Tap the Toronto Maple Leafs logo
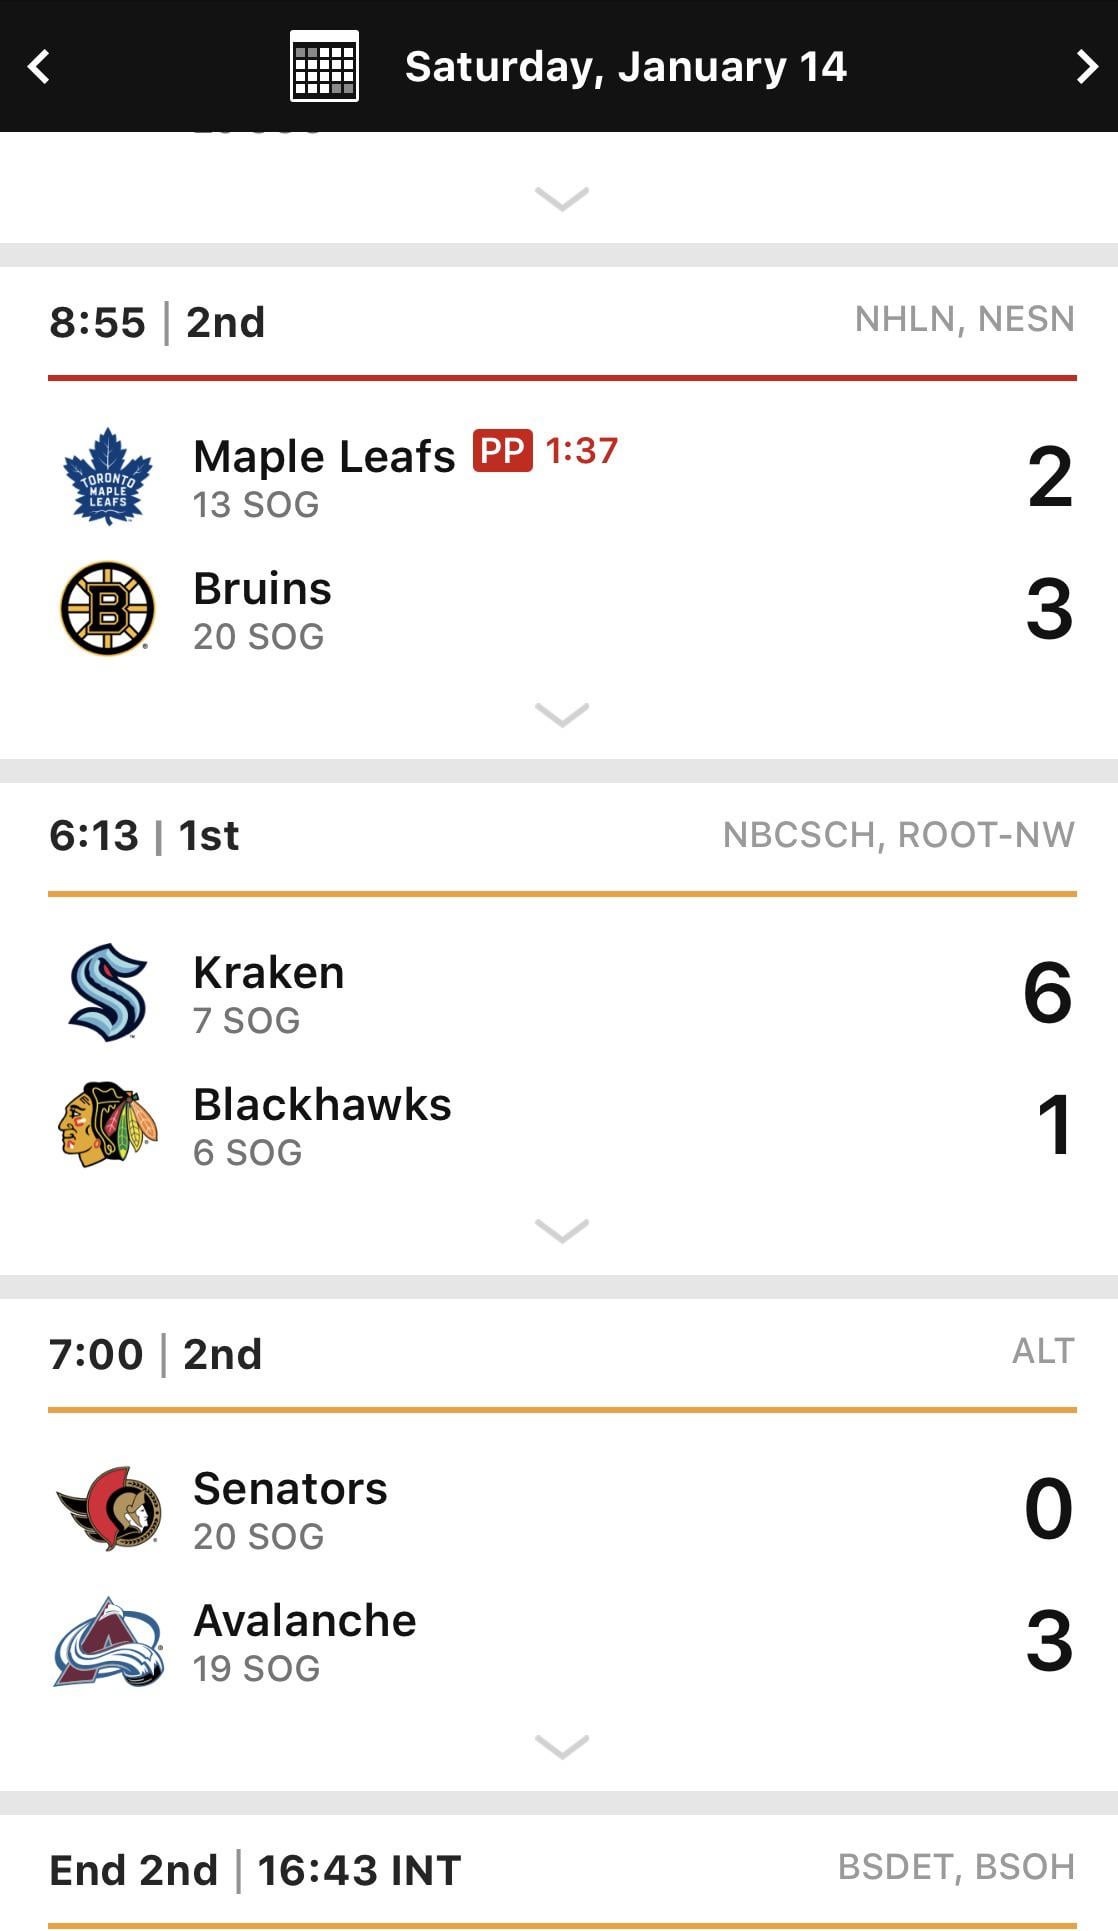The width and height of the screenshot is (1118, 1931). click(107, 476)
